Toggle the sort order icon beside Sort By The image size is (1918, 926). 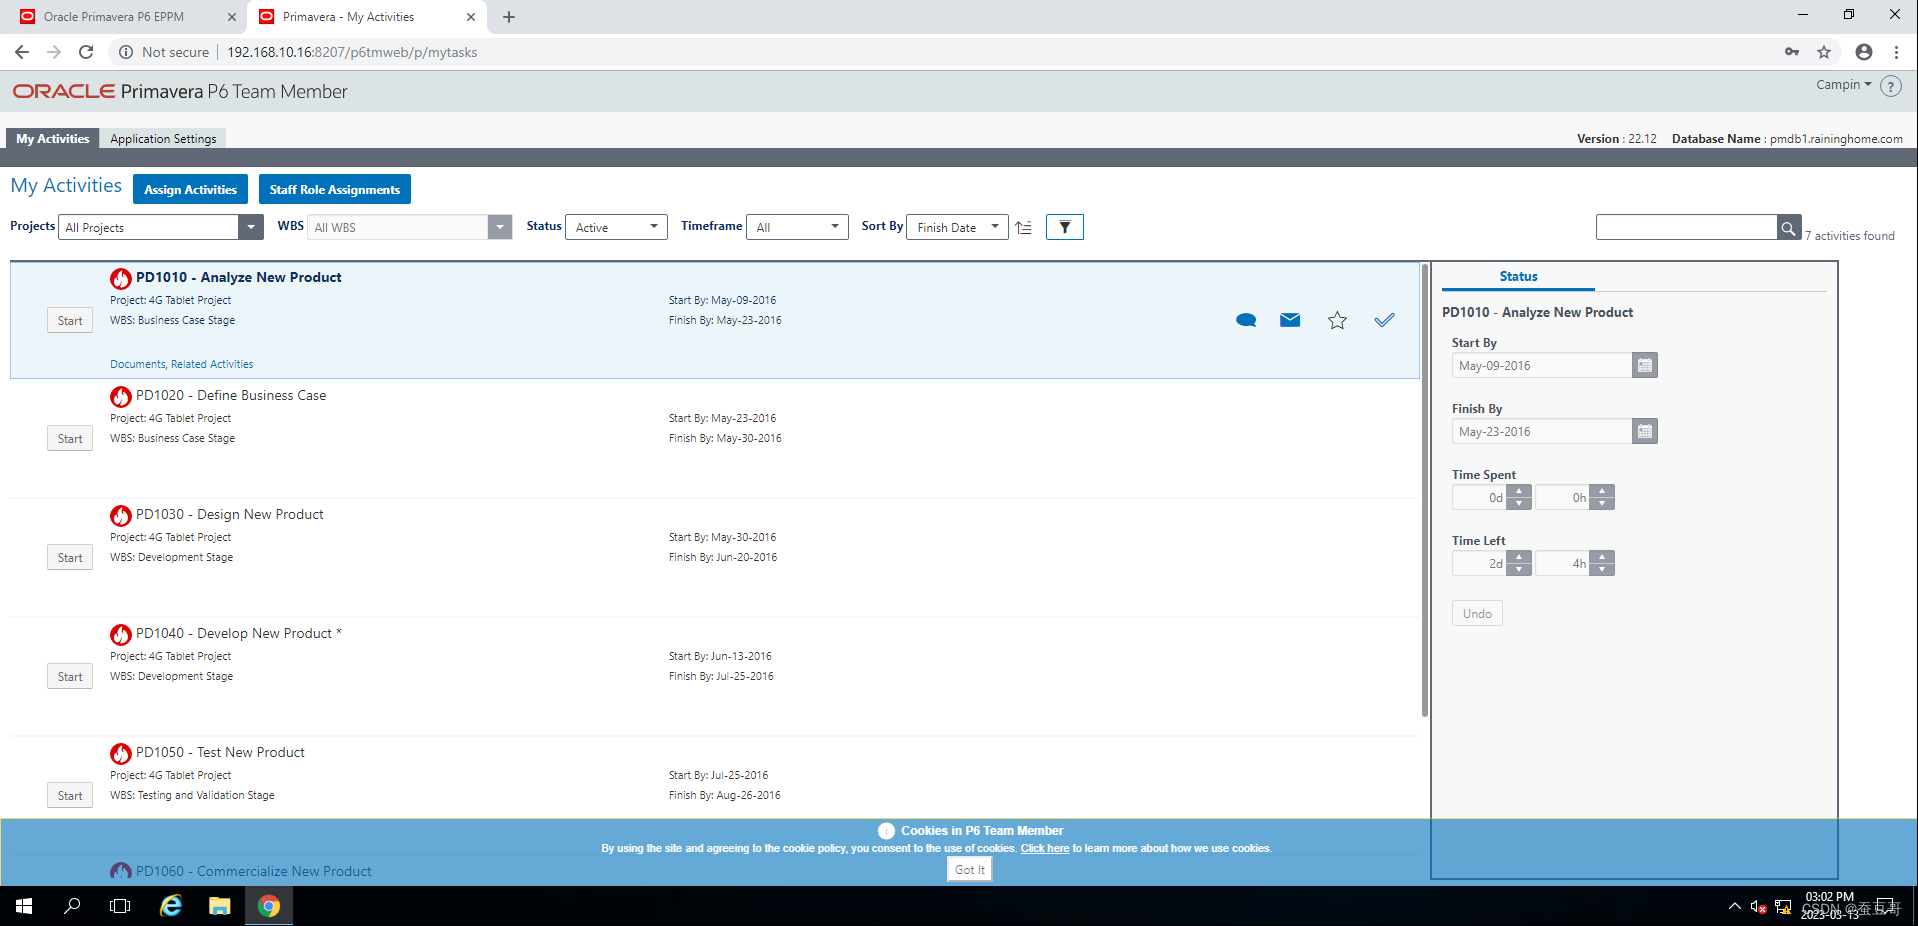1023,227
